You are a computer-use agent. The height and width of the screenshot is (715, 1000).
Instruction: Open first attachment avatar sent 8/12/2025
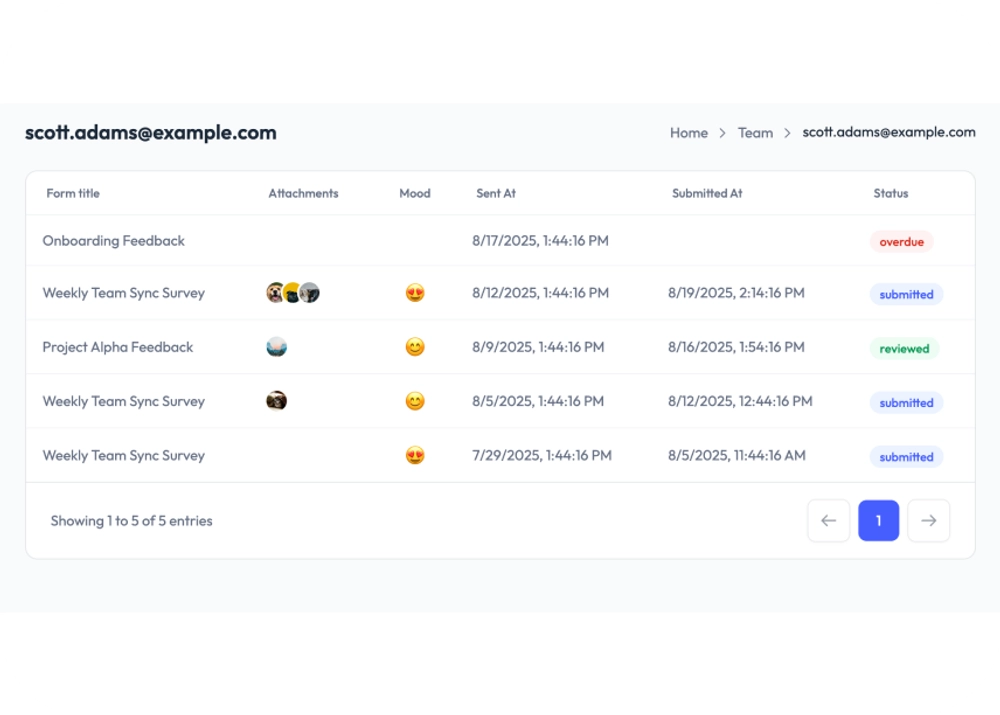pos(276,293)
